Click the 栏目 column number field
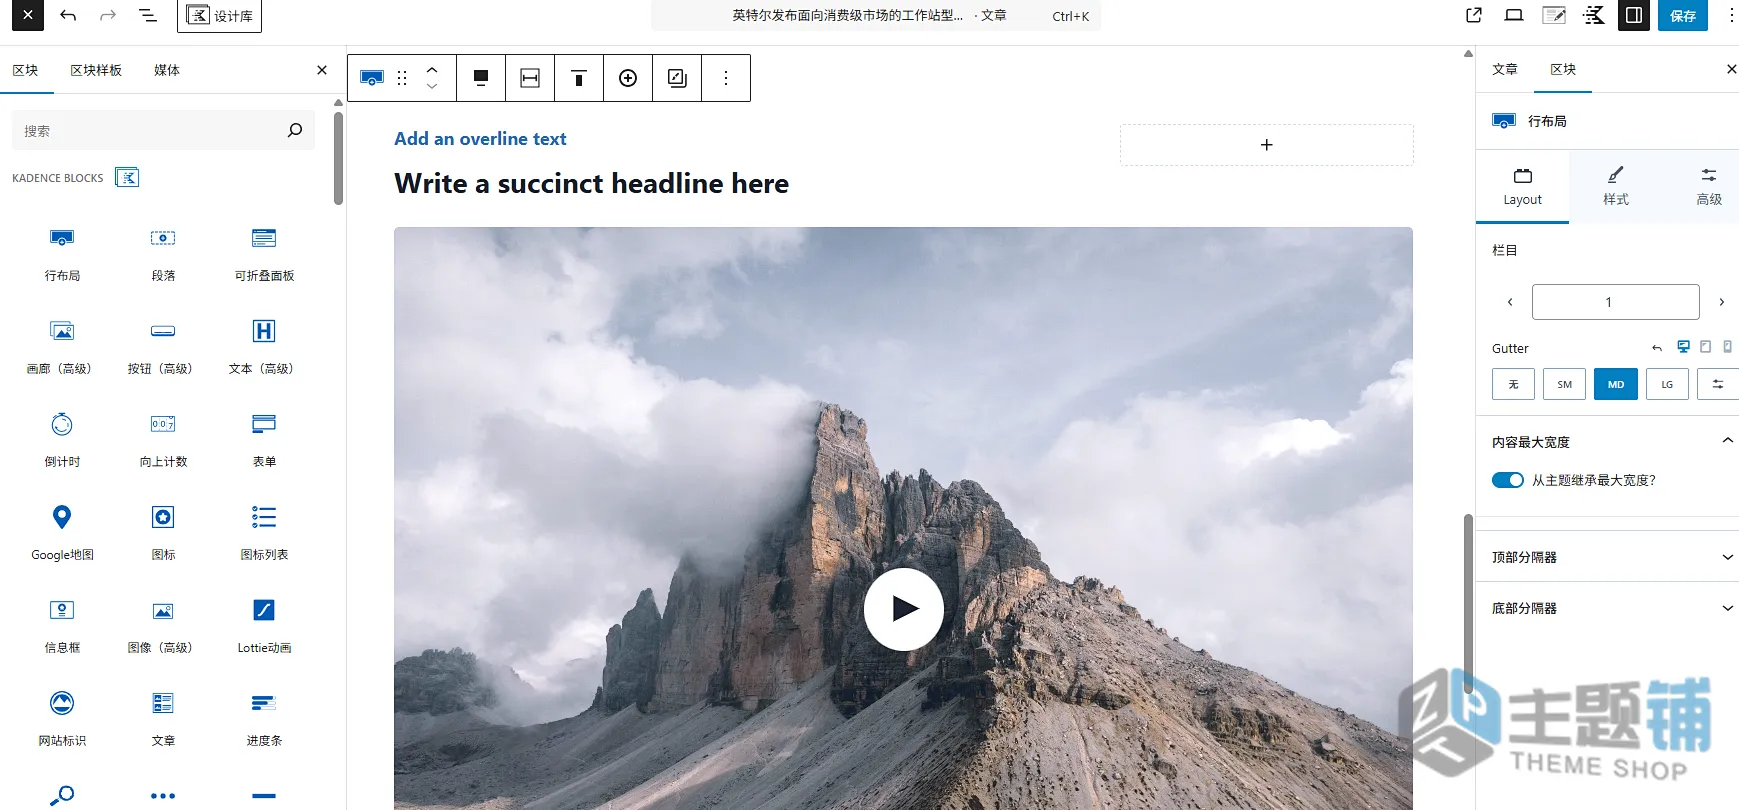The height and width of the screenshot is (810, 1739). [x=1616, y=302]
